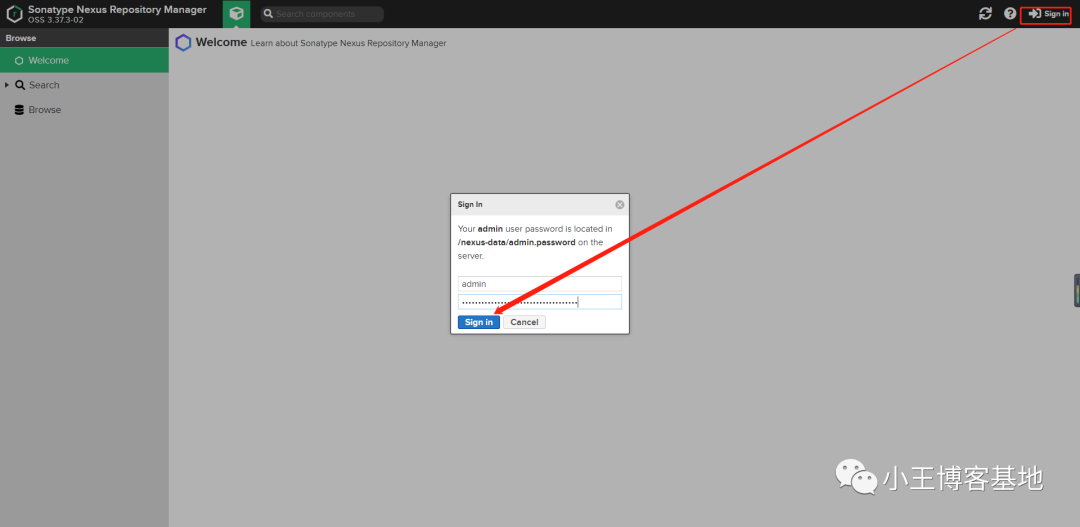Open the Browse cube icon in header

point(236,14)
